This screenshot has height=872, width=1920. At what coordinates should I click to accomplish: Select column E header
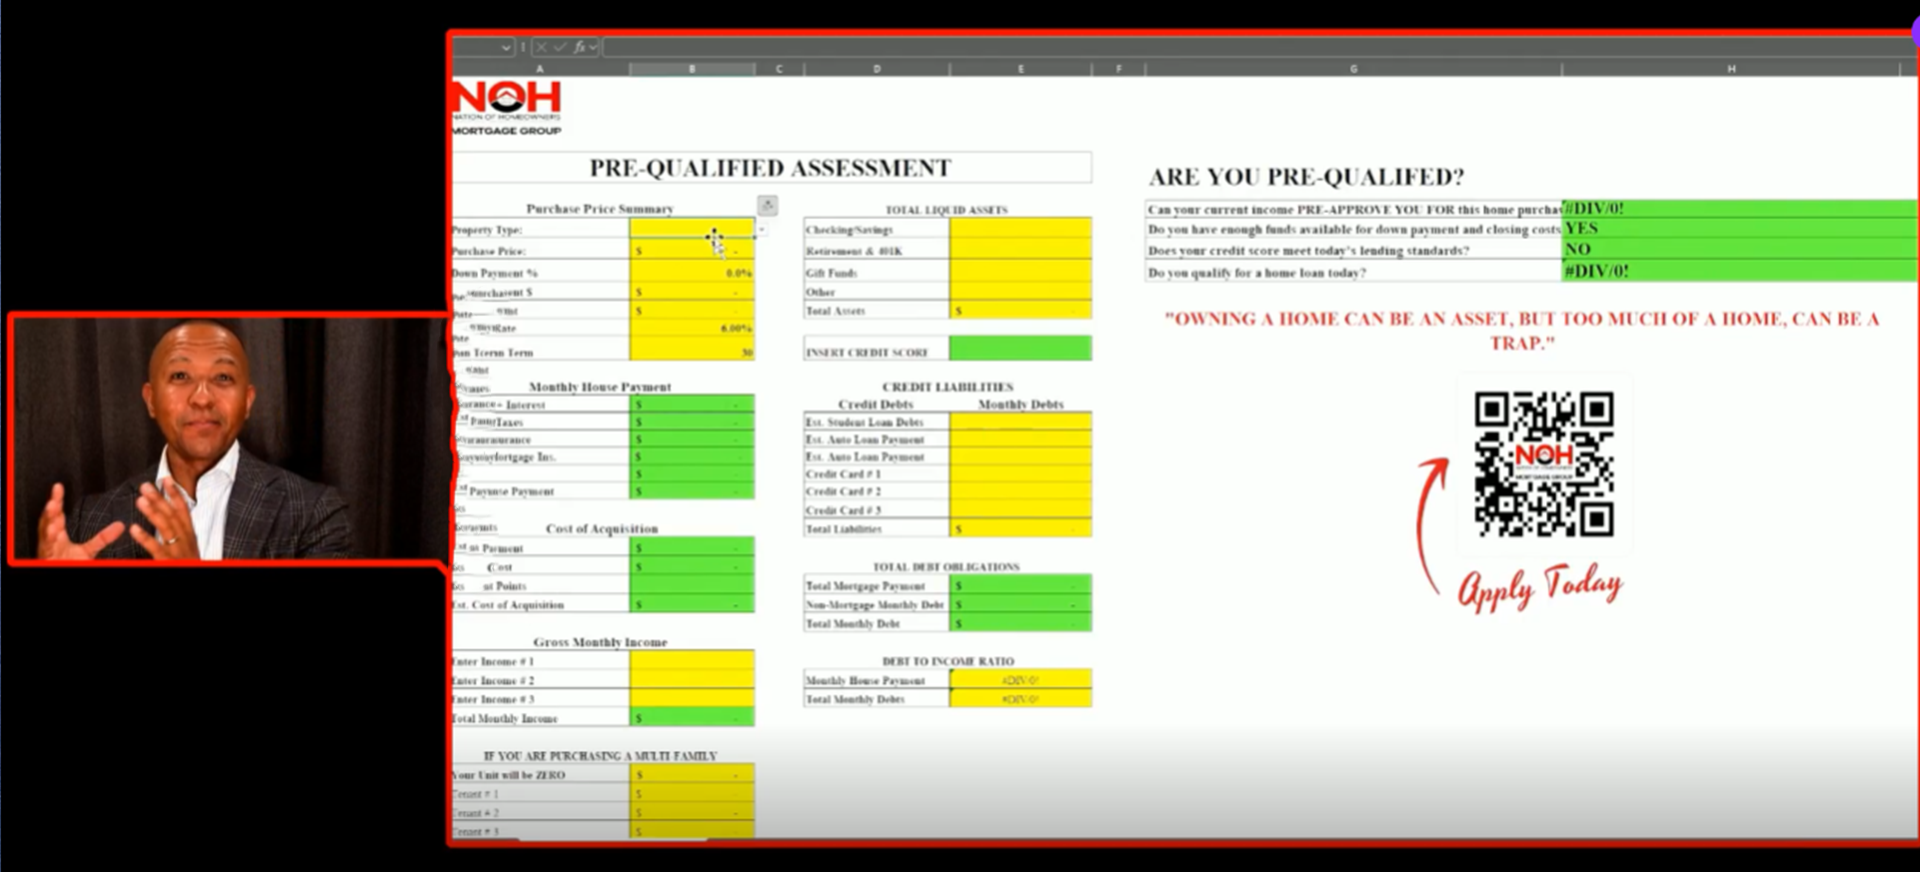tap(1021, 69)
